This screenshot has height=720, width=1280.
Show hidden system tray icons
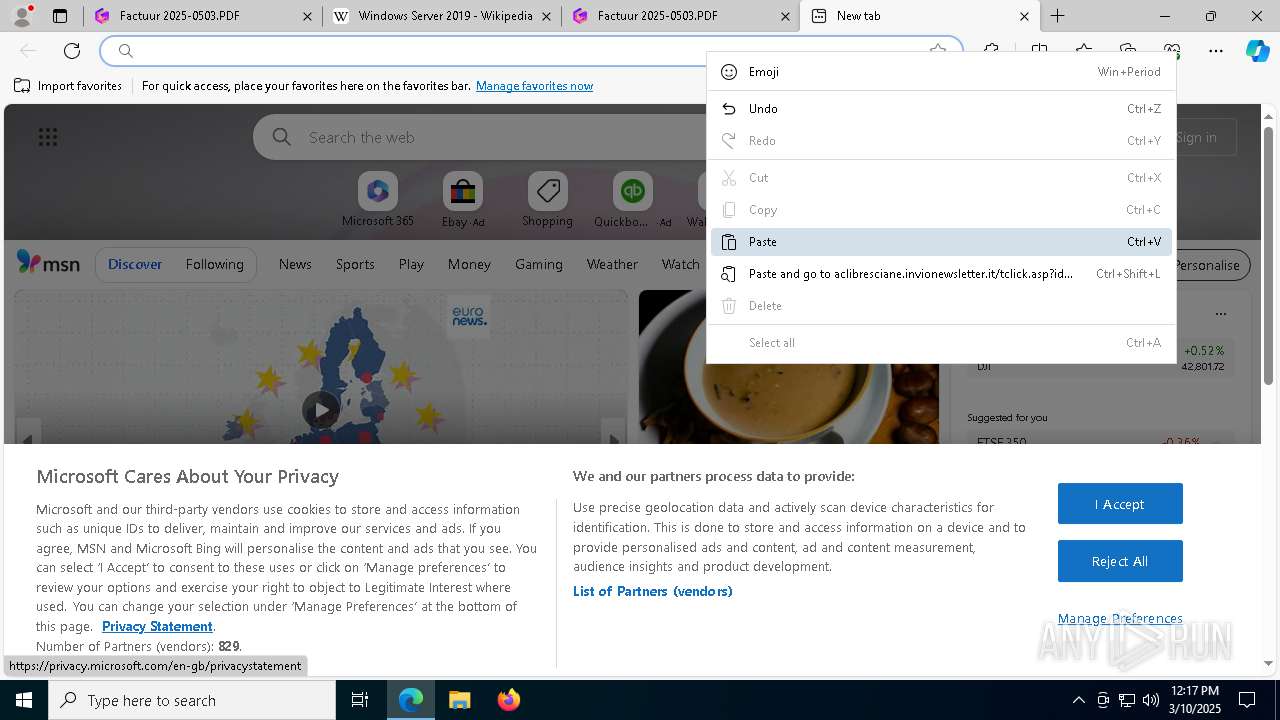tap(1078, 700)
